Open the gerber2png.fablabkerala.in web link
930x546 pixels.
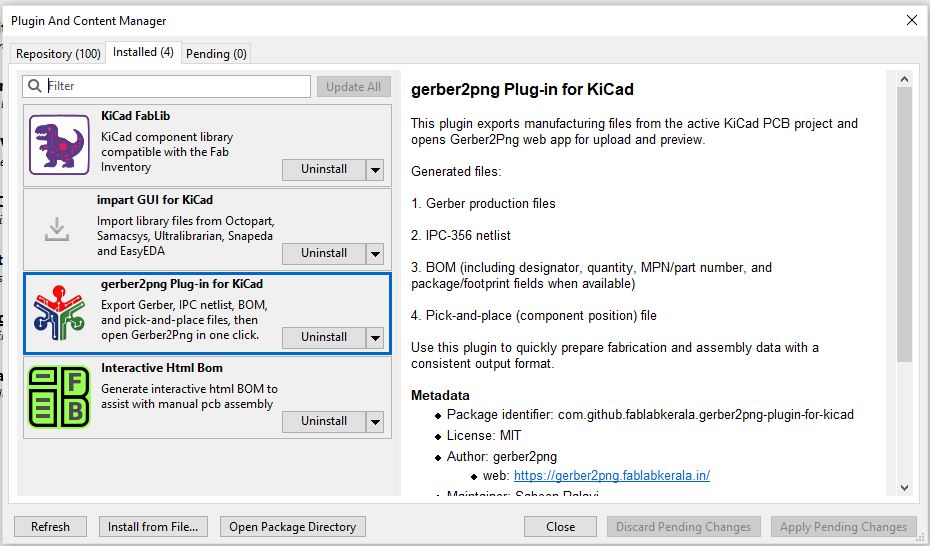click(x=611, y=476)
